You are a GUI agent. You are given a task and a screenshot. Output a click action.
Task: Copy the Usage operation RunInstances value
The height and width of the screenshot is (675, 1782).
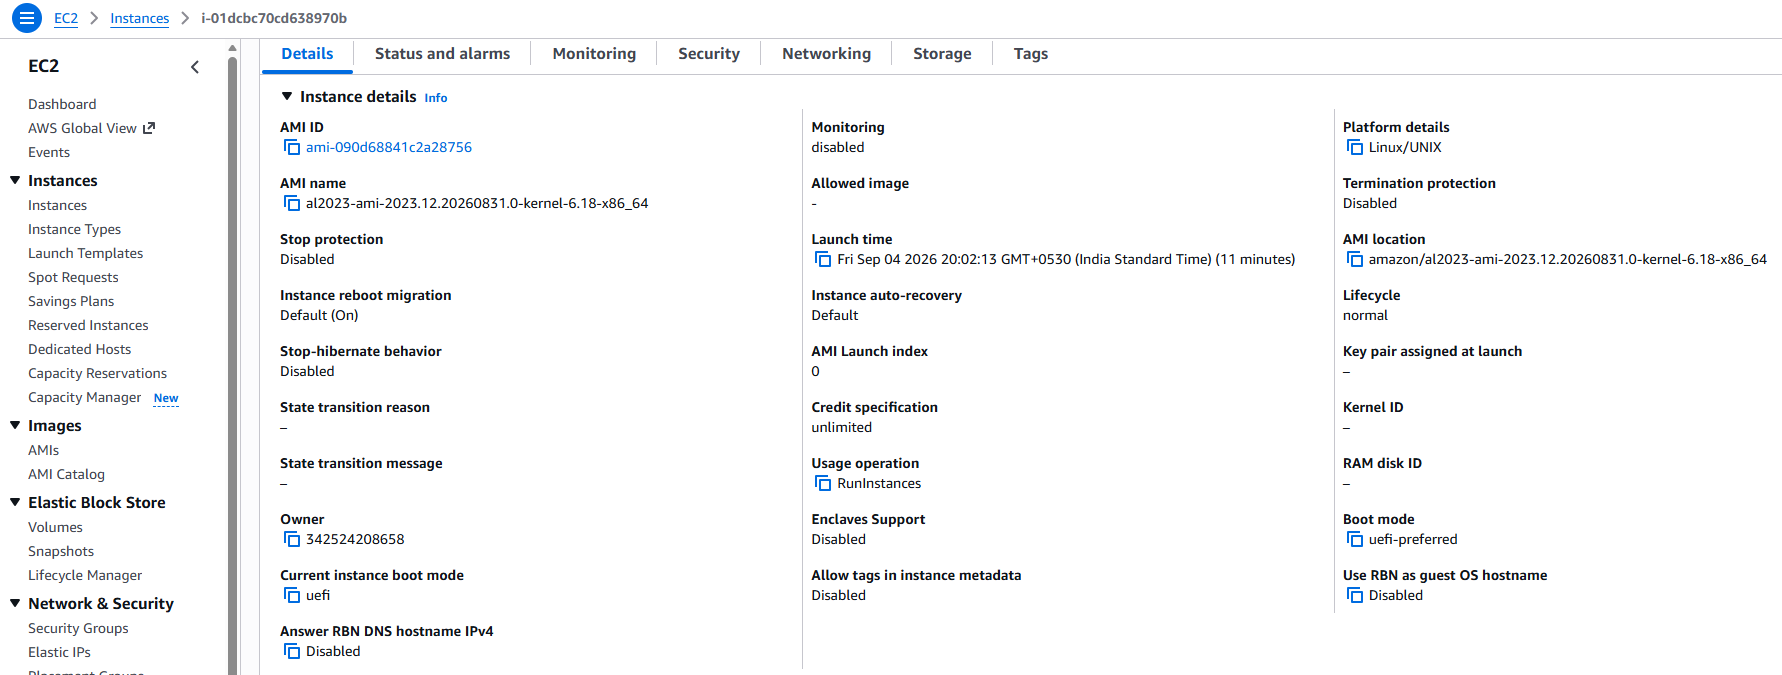823,483
